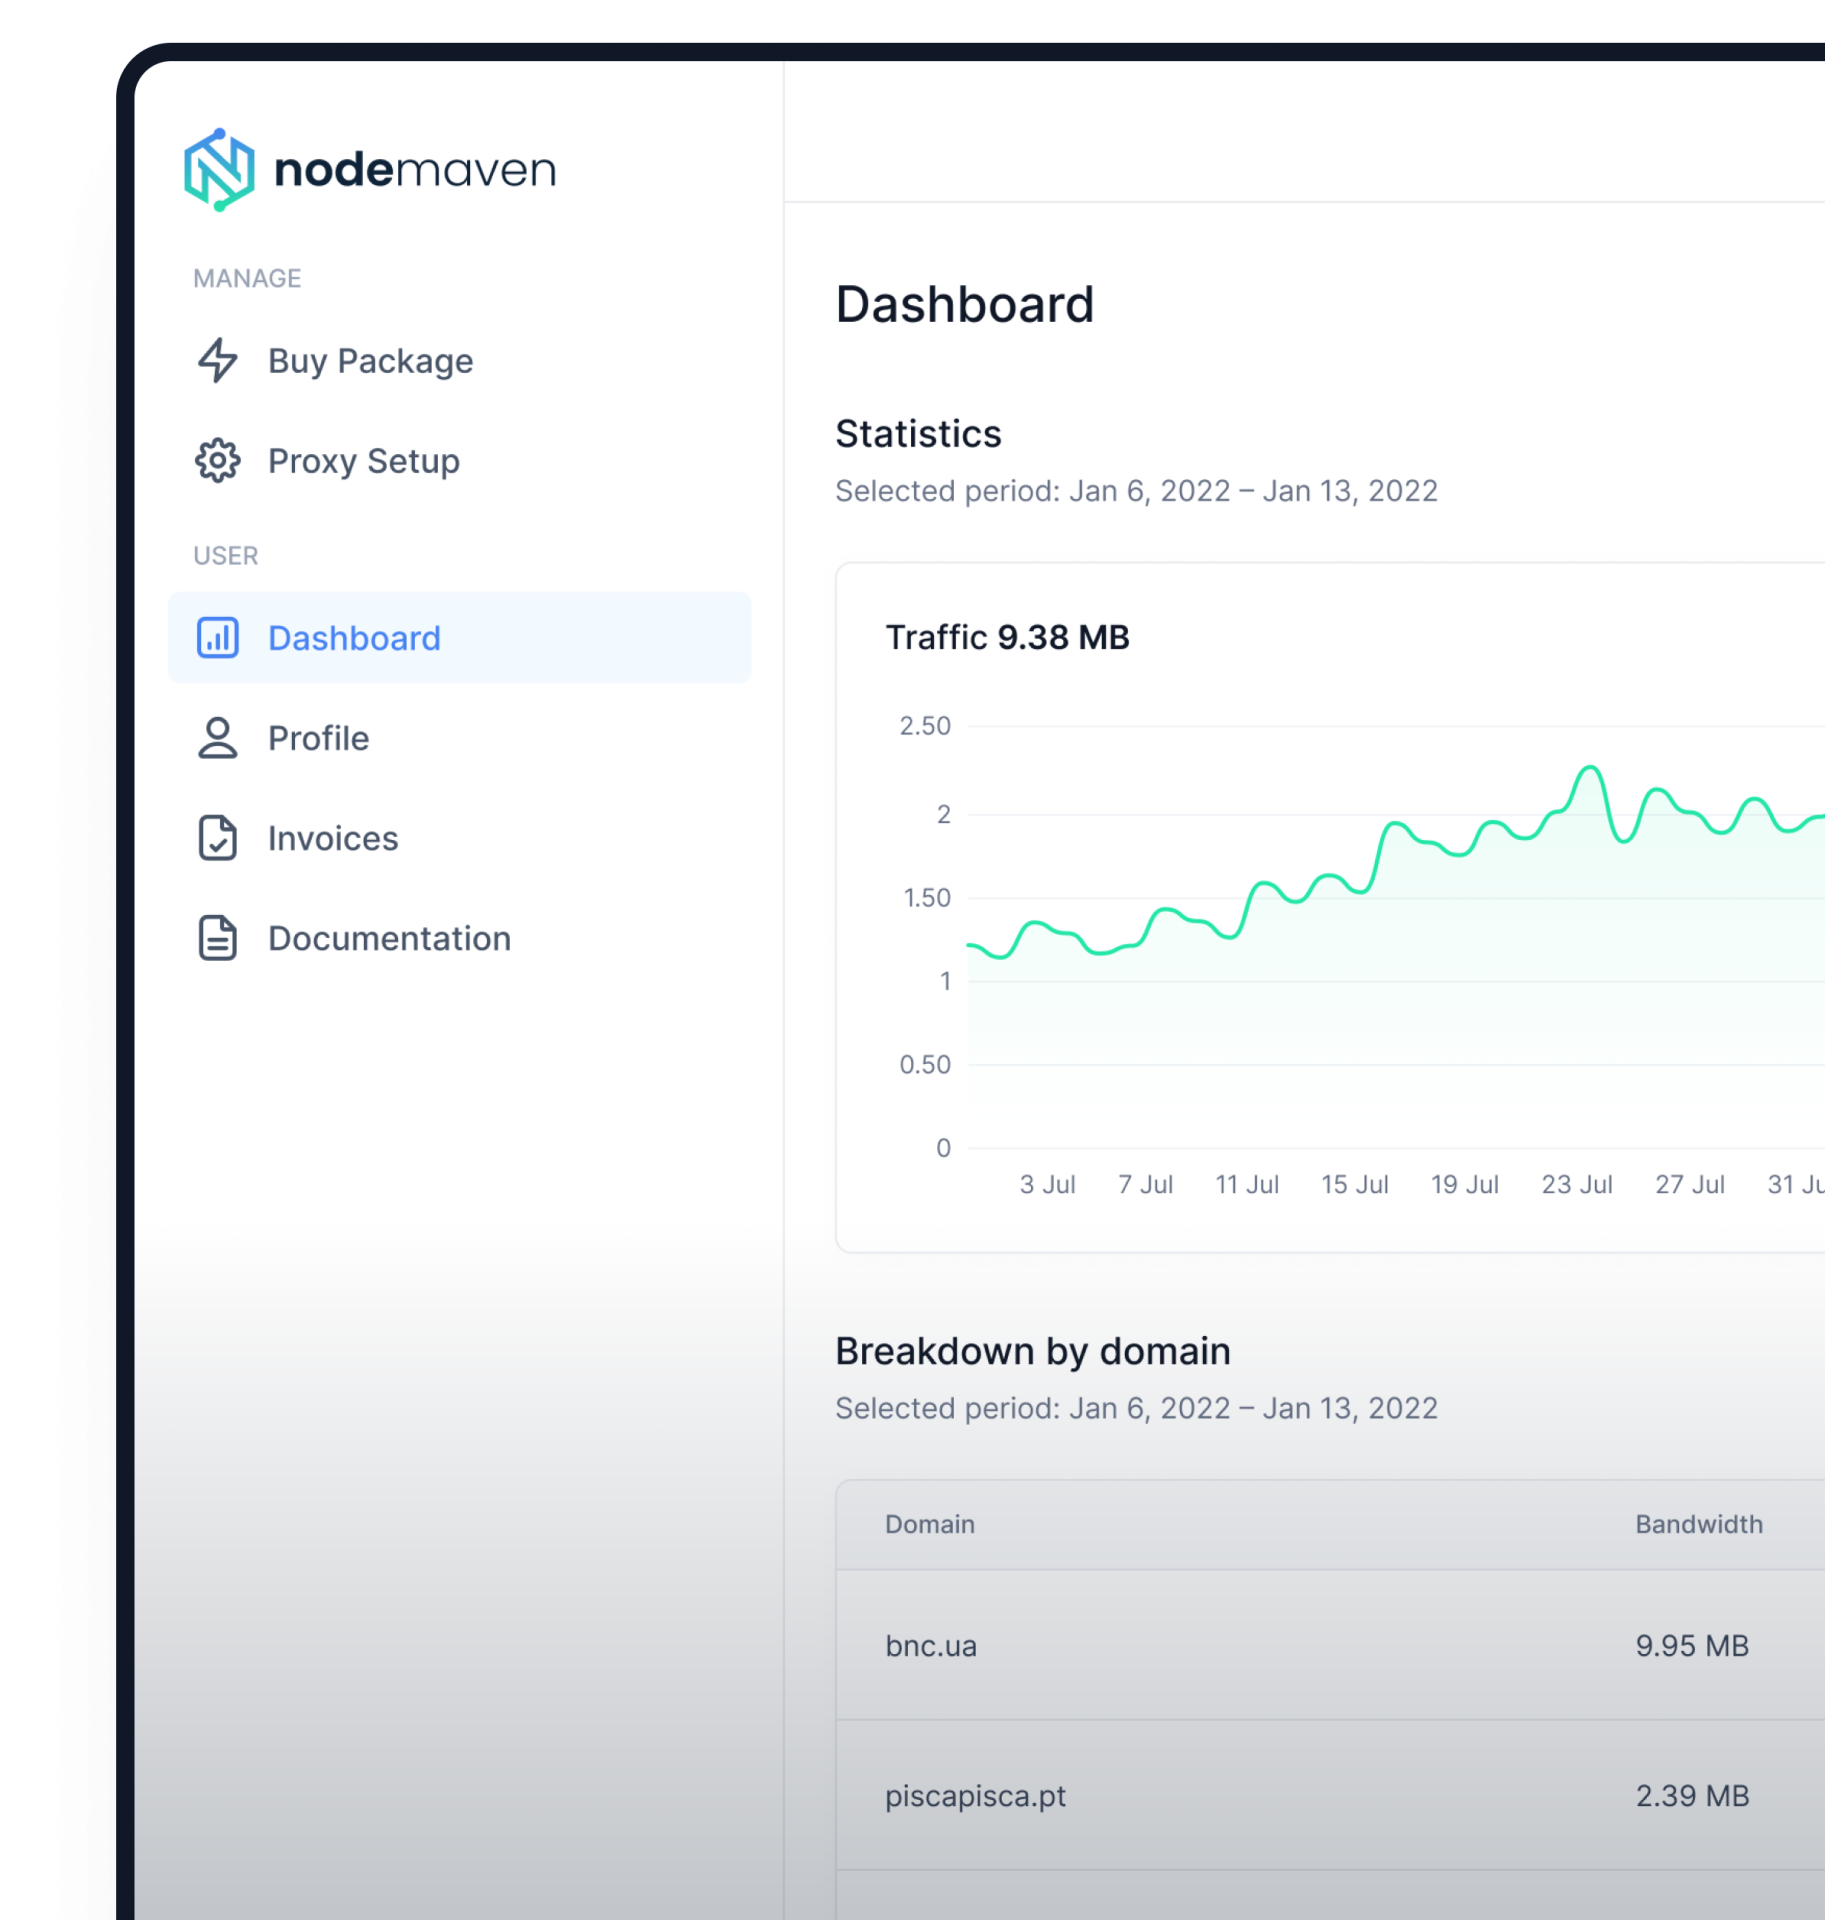The width and height of the screenshot is (1825, 1920).
Task: Open Documentation from the sidebar
Action: pyautogui.click(x=389, y=938)
